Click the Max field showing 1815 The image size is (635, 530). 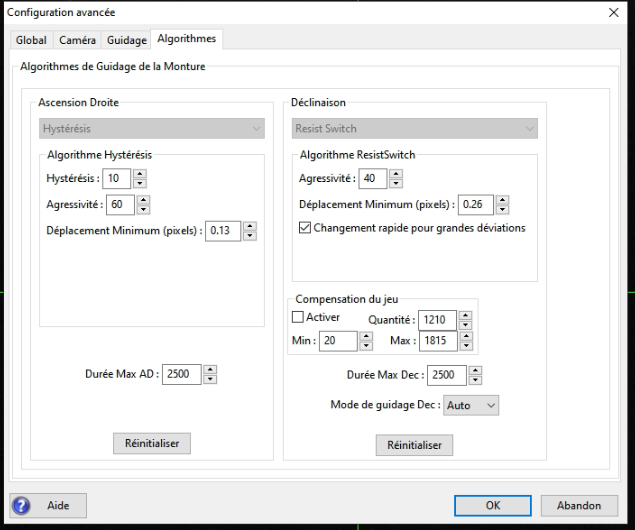pyautogui.click(x=438, y=341)
